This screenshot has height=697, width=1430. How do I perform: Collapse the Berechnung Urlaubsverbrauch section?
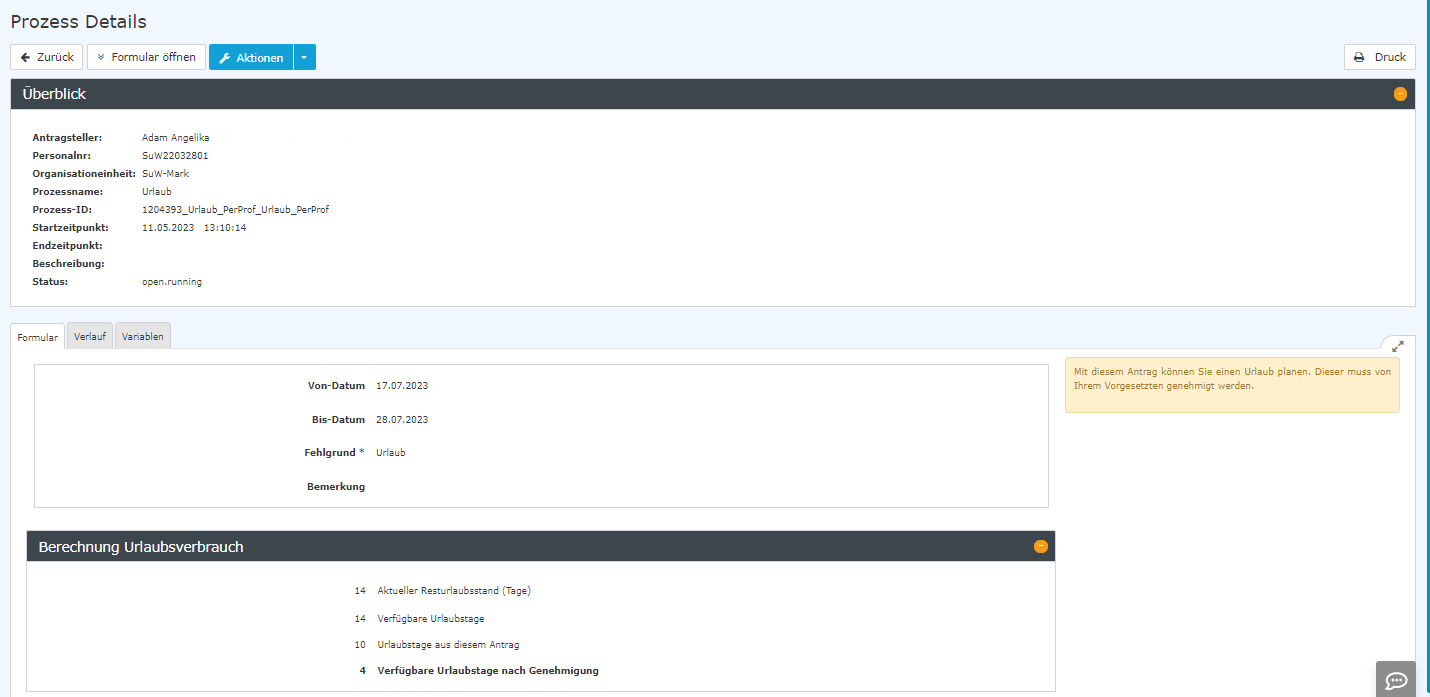[1040, 546]
